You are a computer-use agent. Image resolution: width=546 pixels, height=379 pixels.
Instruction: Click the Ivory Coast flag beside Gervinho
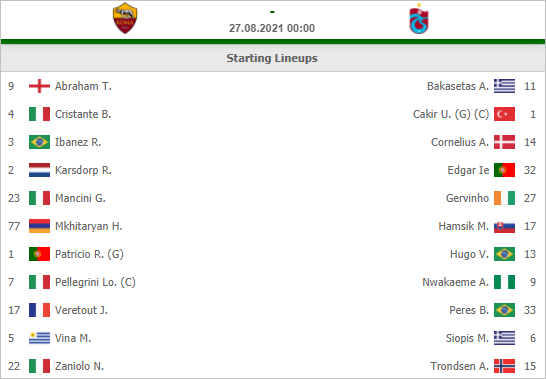point(504,198)
